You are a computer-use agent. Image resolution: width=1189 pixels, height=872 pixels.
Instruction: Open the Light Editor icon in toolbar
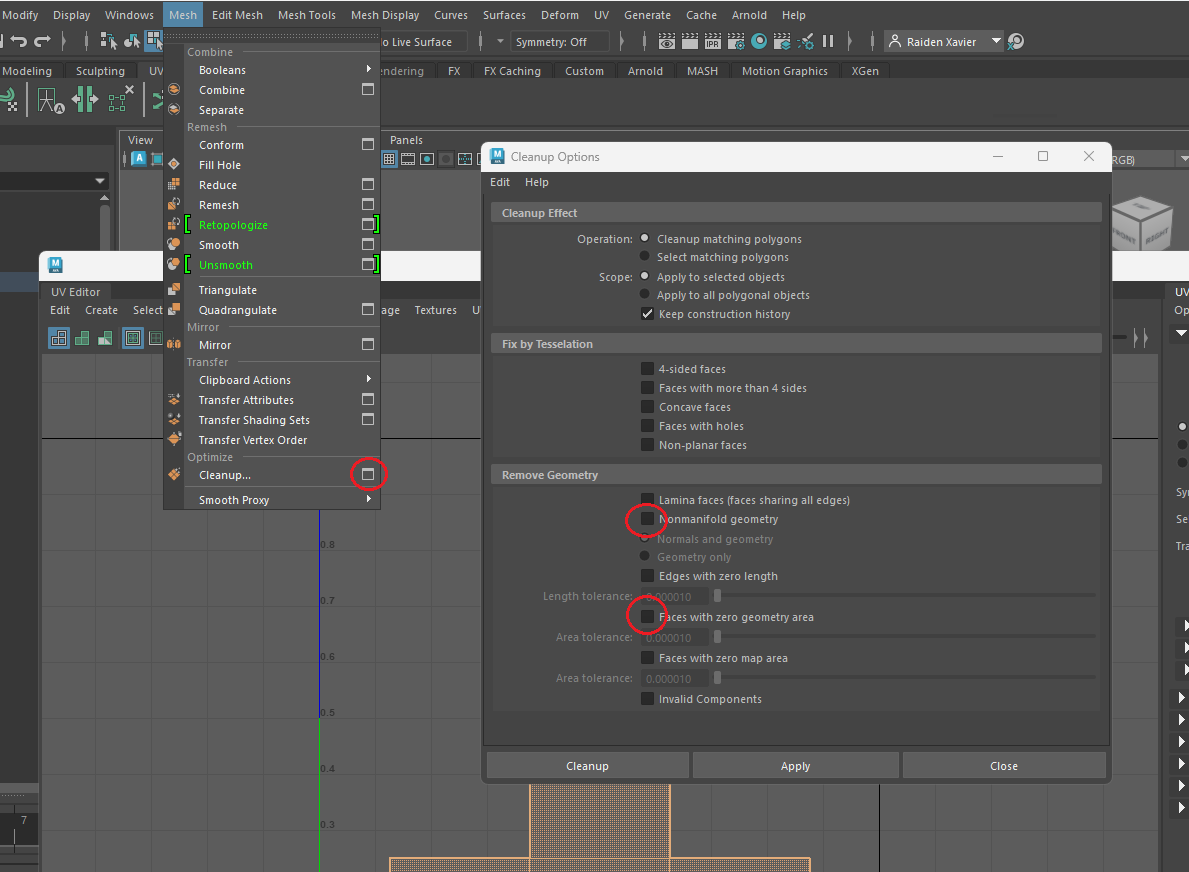tap(805, 42)
